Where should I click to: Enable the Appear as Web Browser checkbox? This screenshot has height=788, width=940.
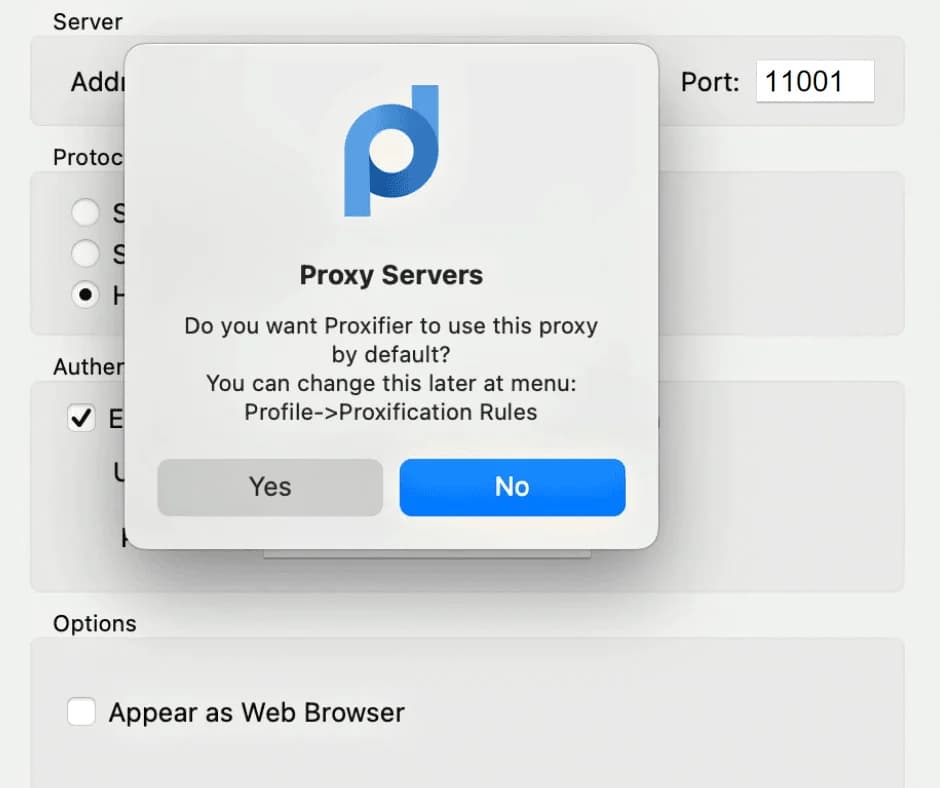(81, 712)
